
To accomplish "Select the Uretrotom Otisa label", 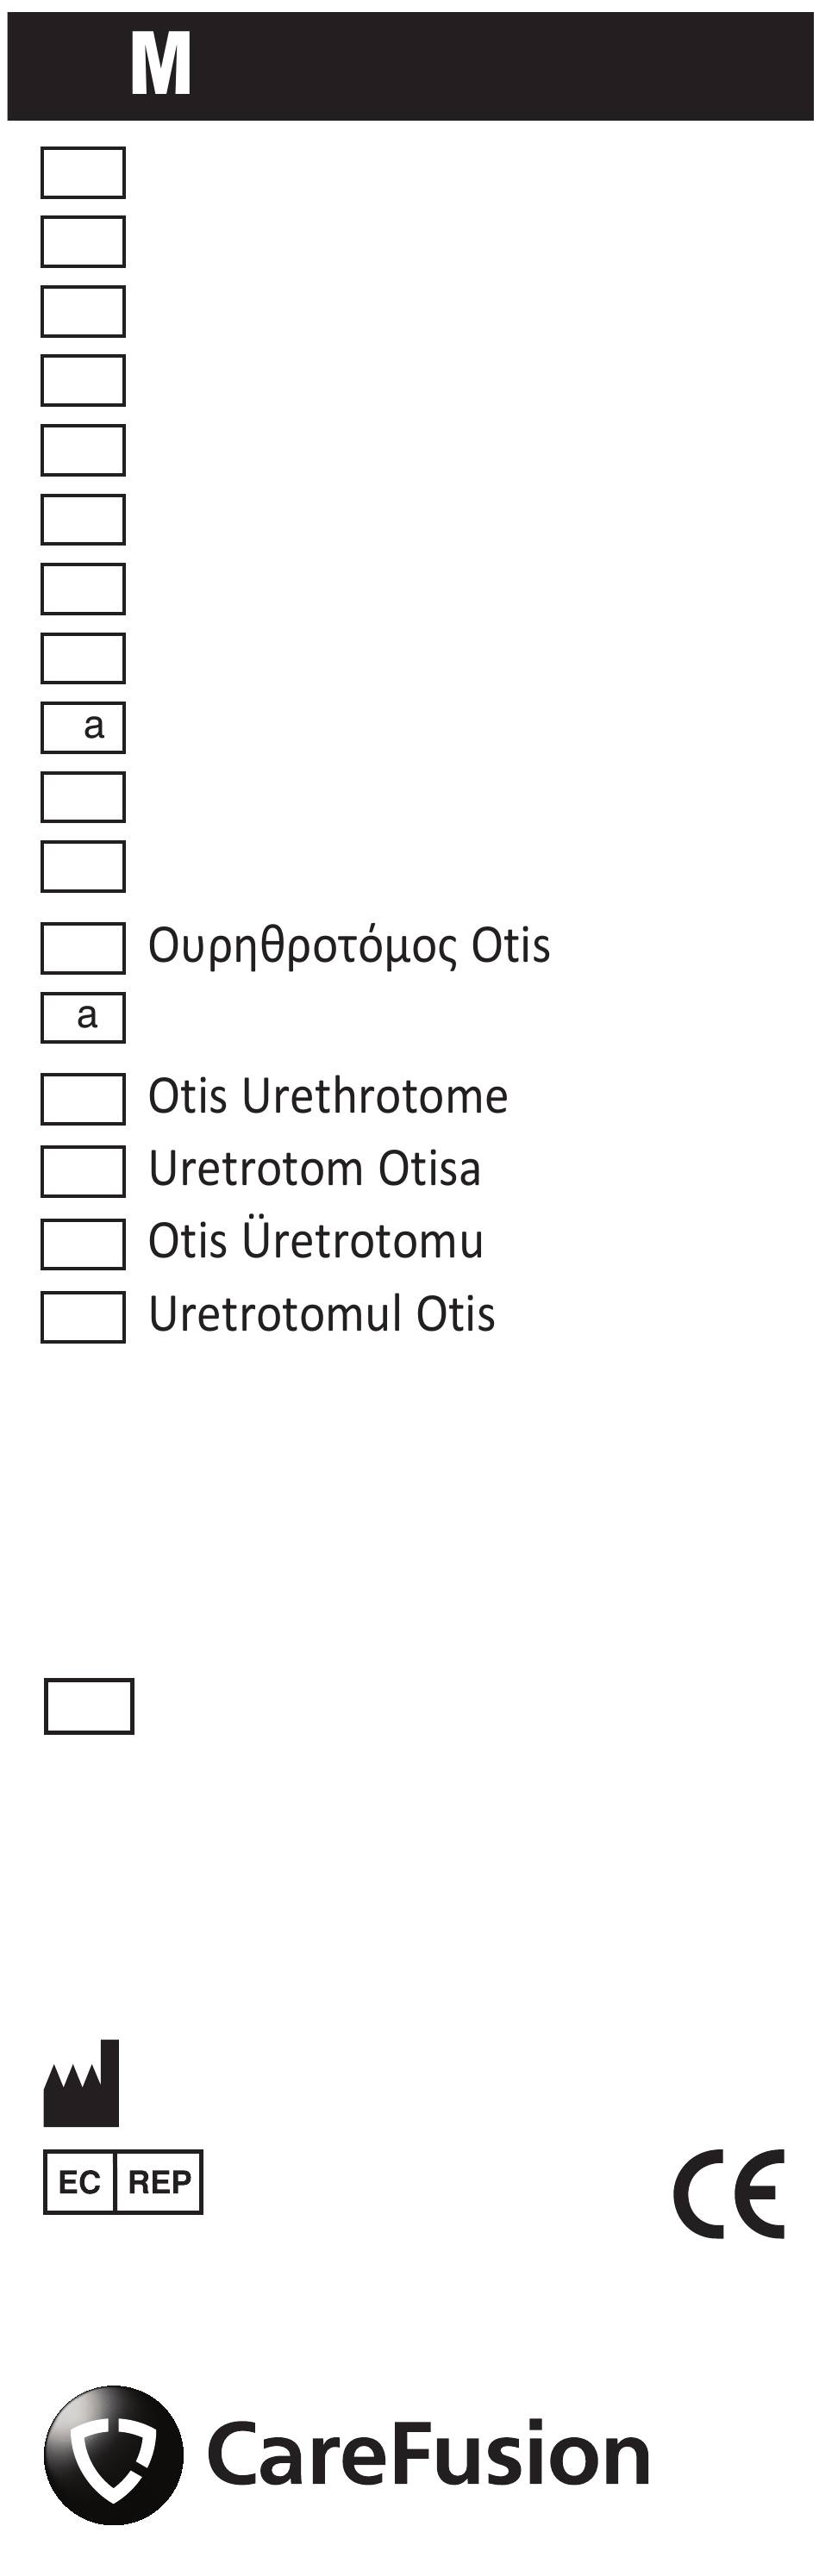I will point(315,1169).
